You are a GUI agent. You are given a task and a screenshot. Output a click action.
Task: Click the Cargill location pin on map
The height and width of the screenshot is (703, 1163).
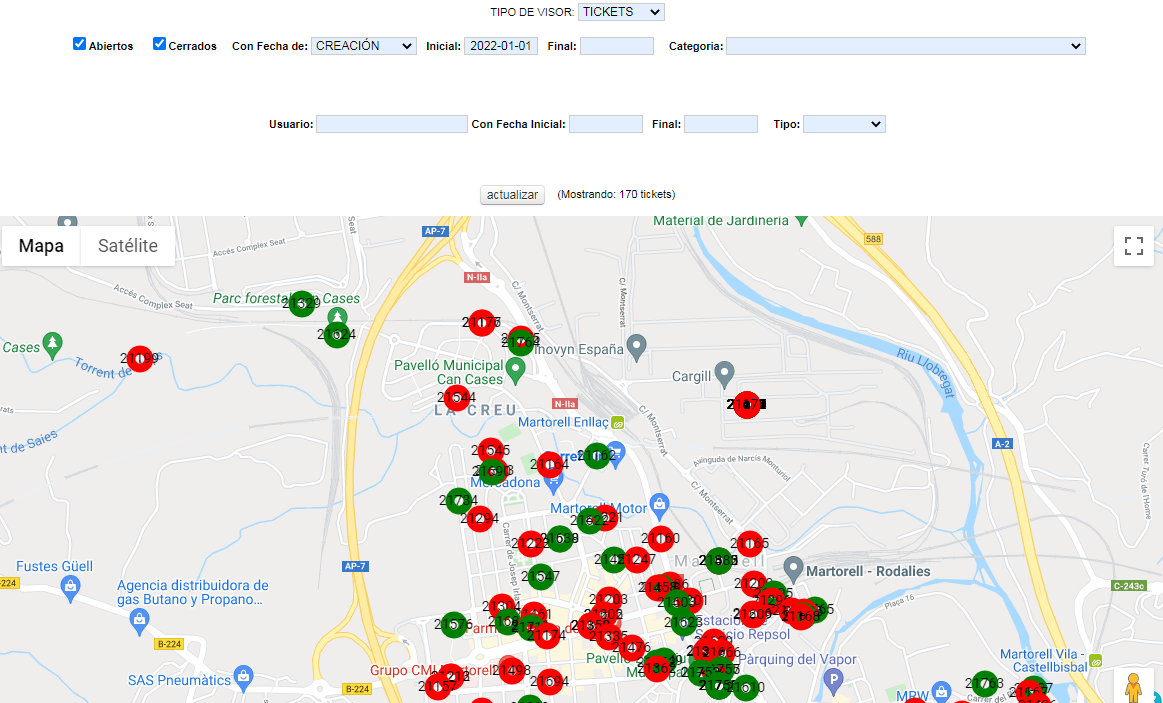tap(725, 372)
